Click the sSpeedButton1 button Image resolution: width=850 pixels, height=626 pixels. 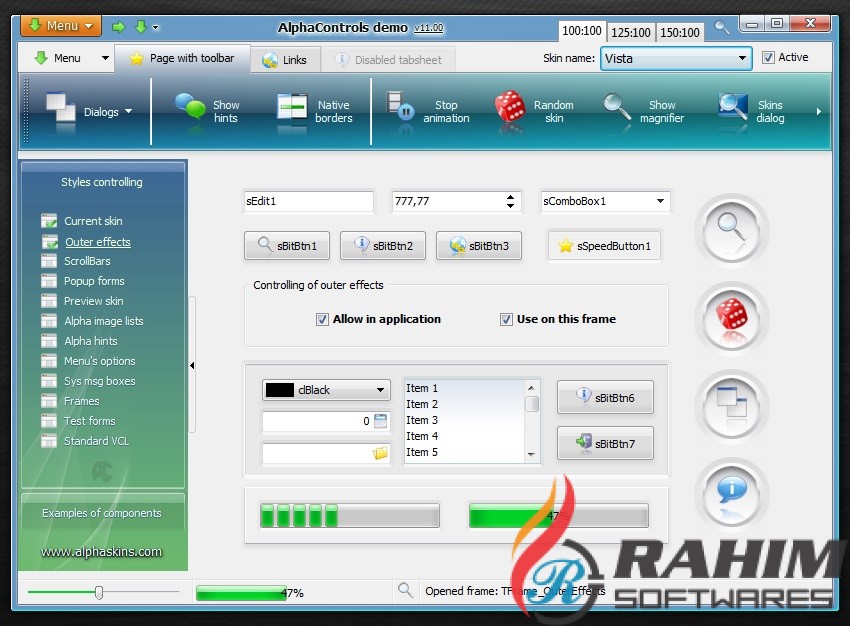604,246
